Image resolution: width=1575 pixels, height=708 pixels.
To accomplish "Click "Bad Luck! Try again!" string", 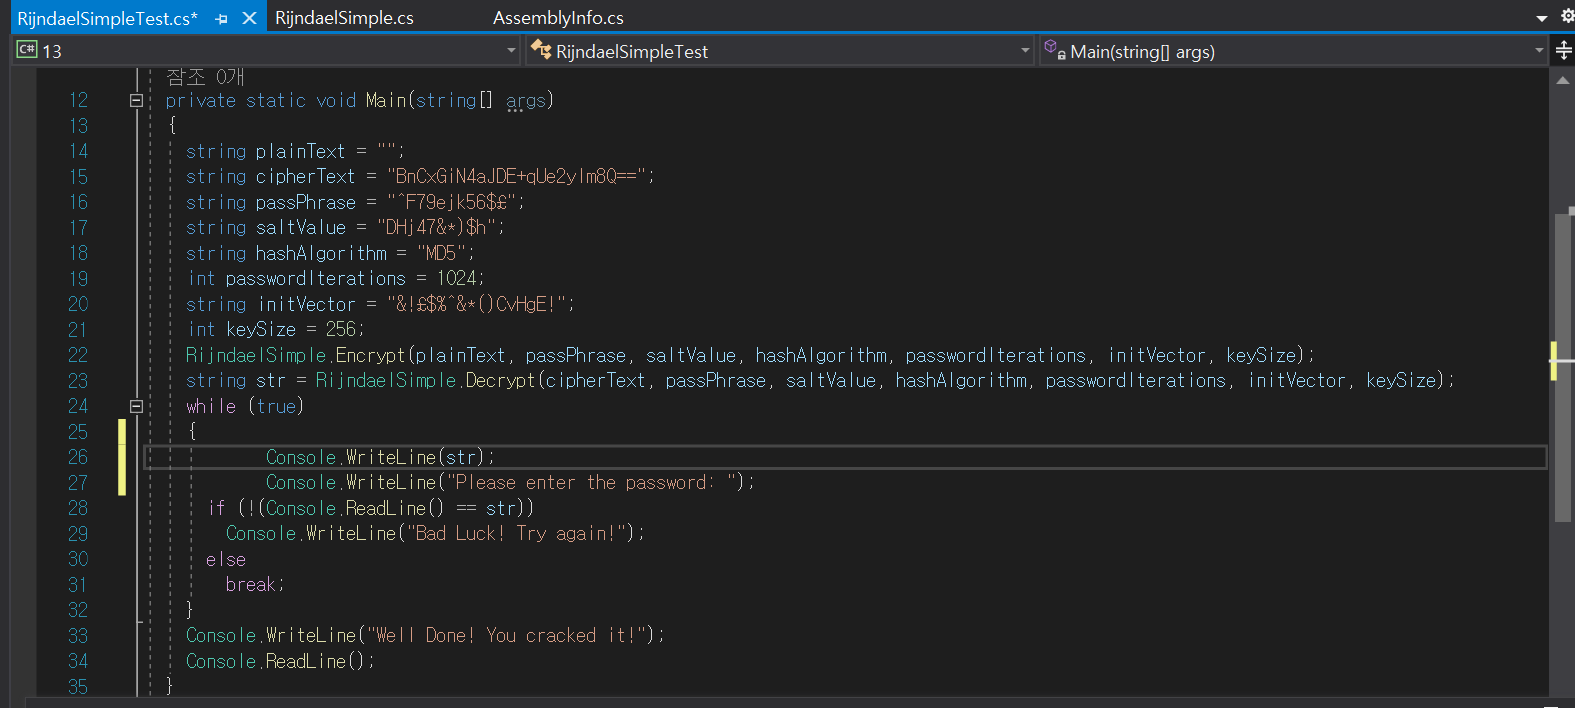I will pos(516,533).
